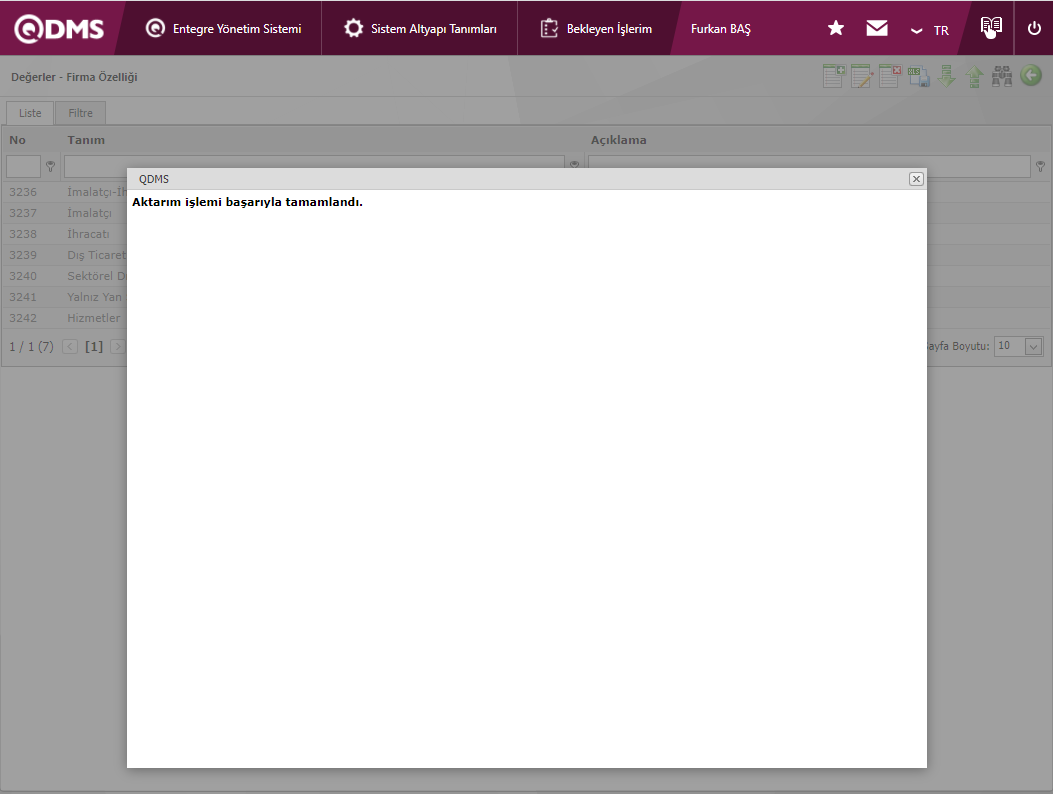Click the green up-arrow export icon
The width and height of the screenshot is (1053, 794).
(974, 76)
